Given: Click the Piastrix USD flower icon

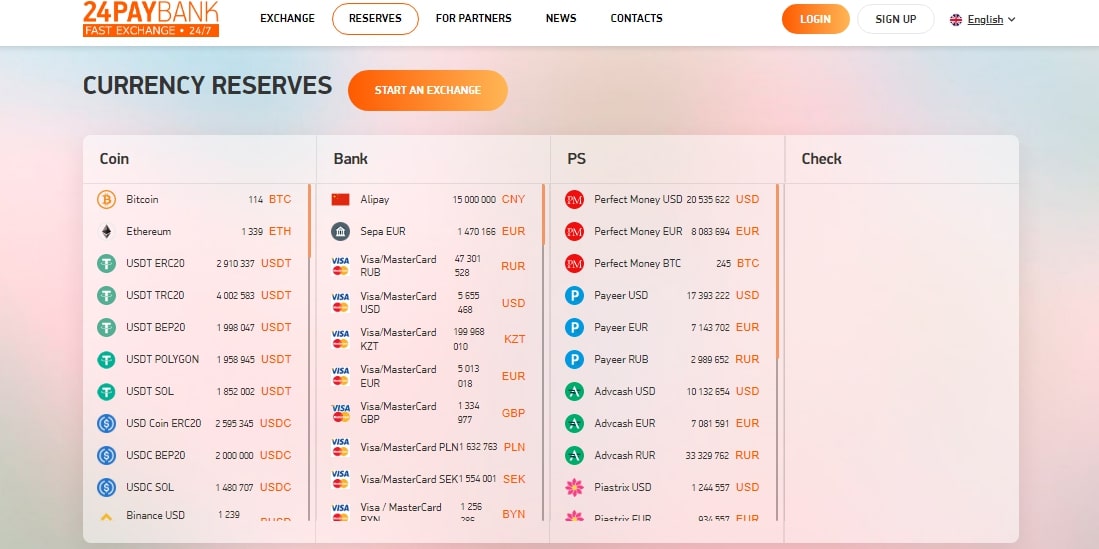Looking at the screenshot, I should coord(574,487).
